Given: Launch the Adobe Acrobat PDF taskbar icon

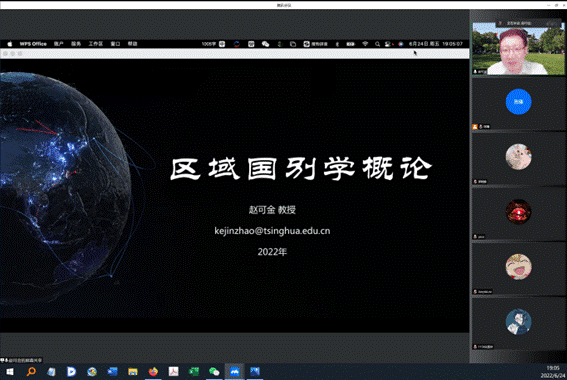Looking at the screenshot, I should tap(174, 371).
